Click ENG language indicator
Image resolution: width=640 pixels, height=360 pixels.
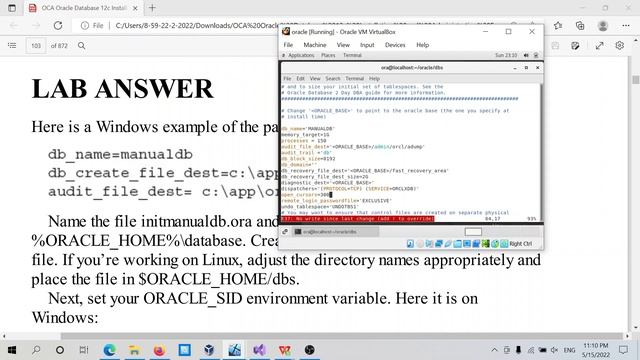tap(569, 350)
